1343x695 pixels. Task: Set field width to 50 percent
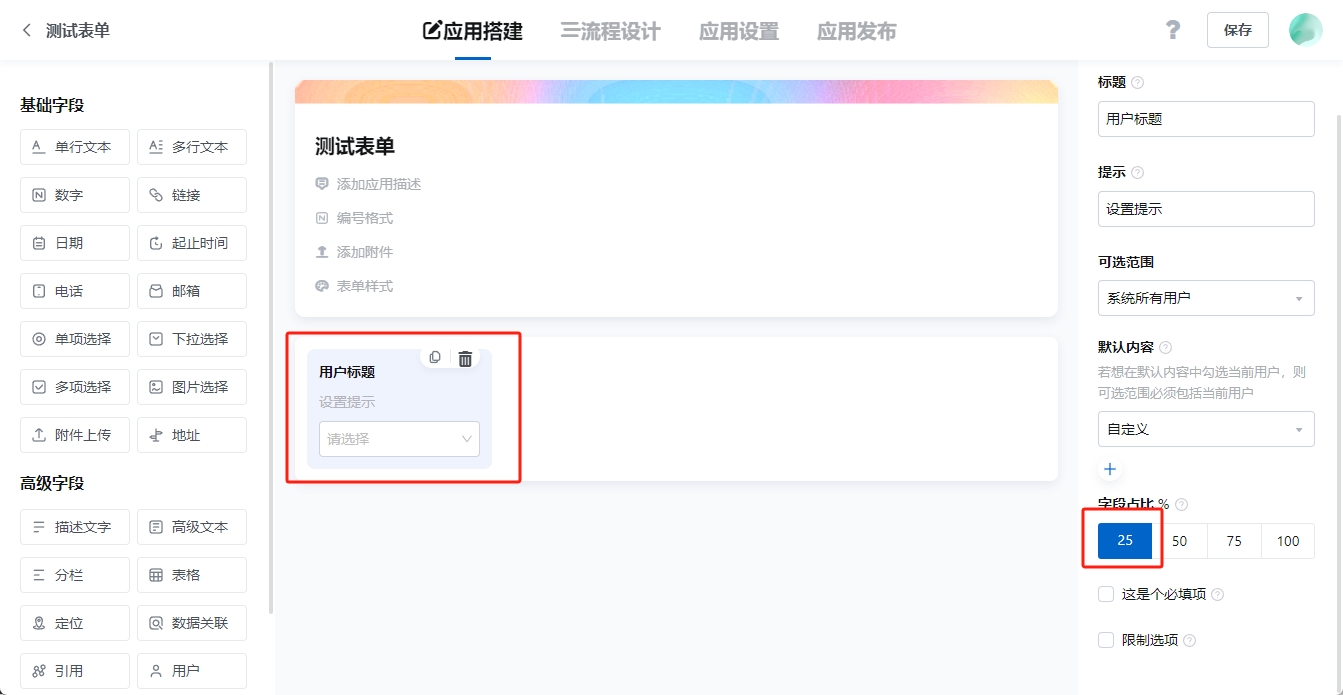tap(1180, 541)
